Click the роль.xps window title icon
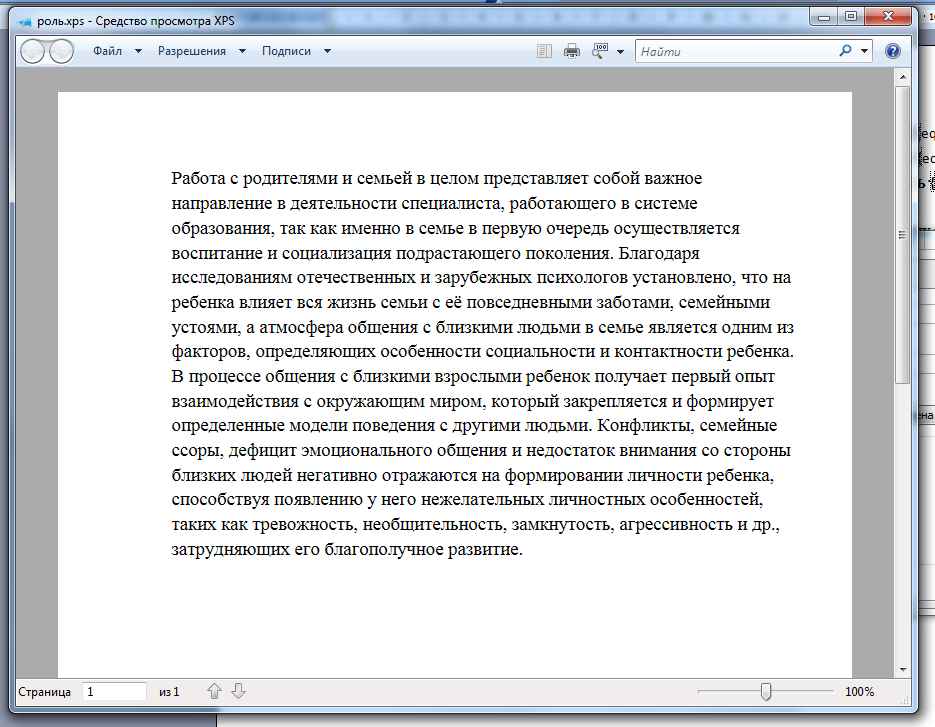Image resolution: width=935 pixels, height=727 pixels. coord(25,22)
